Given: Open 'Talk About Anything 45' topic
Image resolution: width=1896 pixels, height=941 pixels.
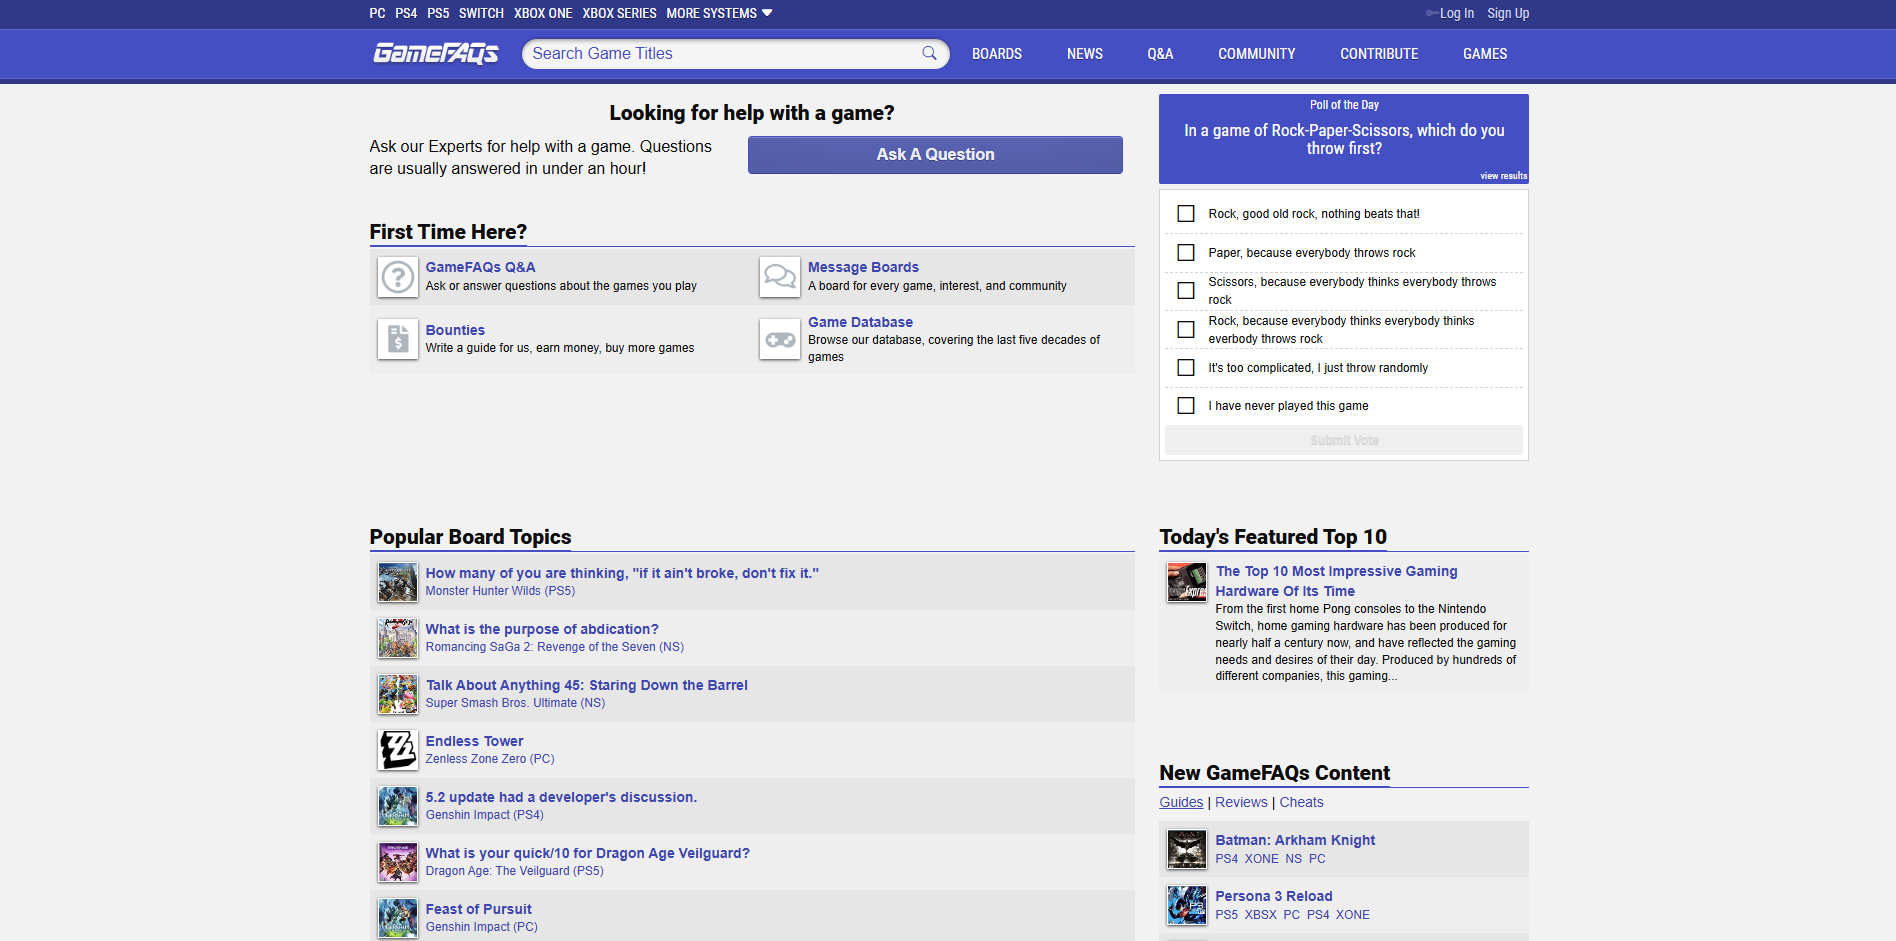Looking at the screenshot, I should click(x=587, y=685).
